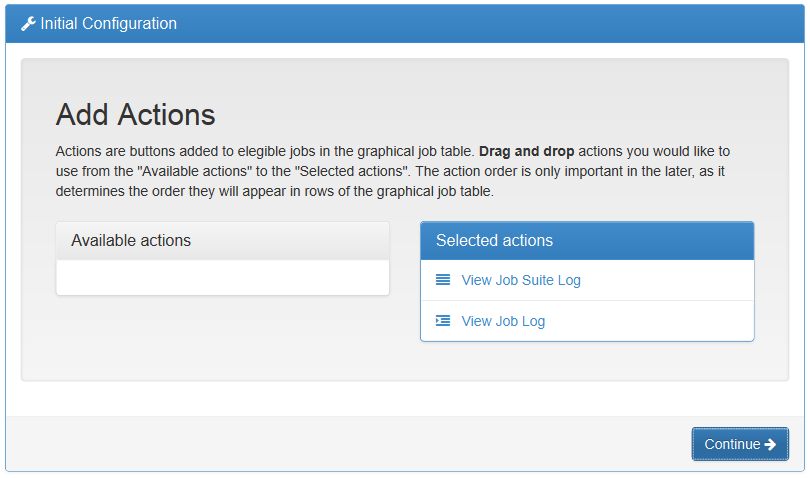
Task: Open the View Job Suite Log link
Action: (521, 280)
